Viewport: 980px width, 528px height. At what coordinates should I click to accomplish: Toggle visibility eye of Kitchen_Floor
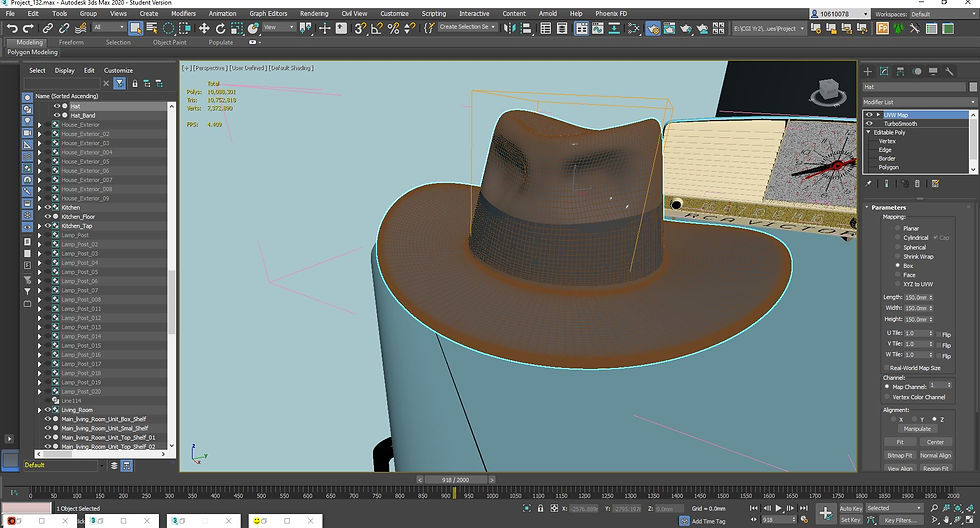pyautogui.click(x=48, y=217)
